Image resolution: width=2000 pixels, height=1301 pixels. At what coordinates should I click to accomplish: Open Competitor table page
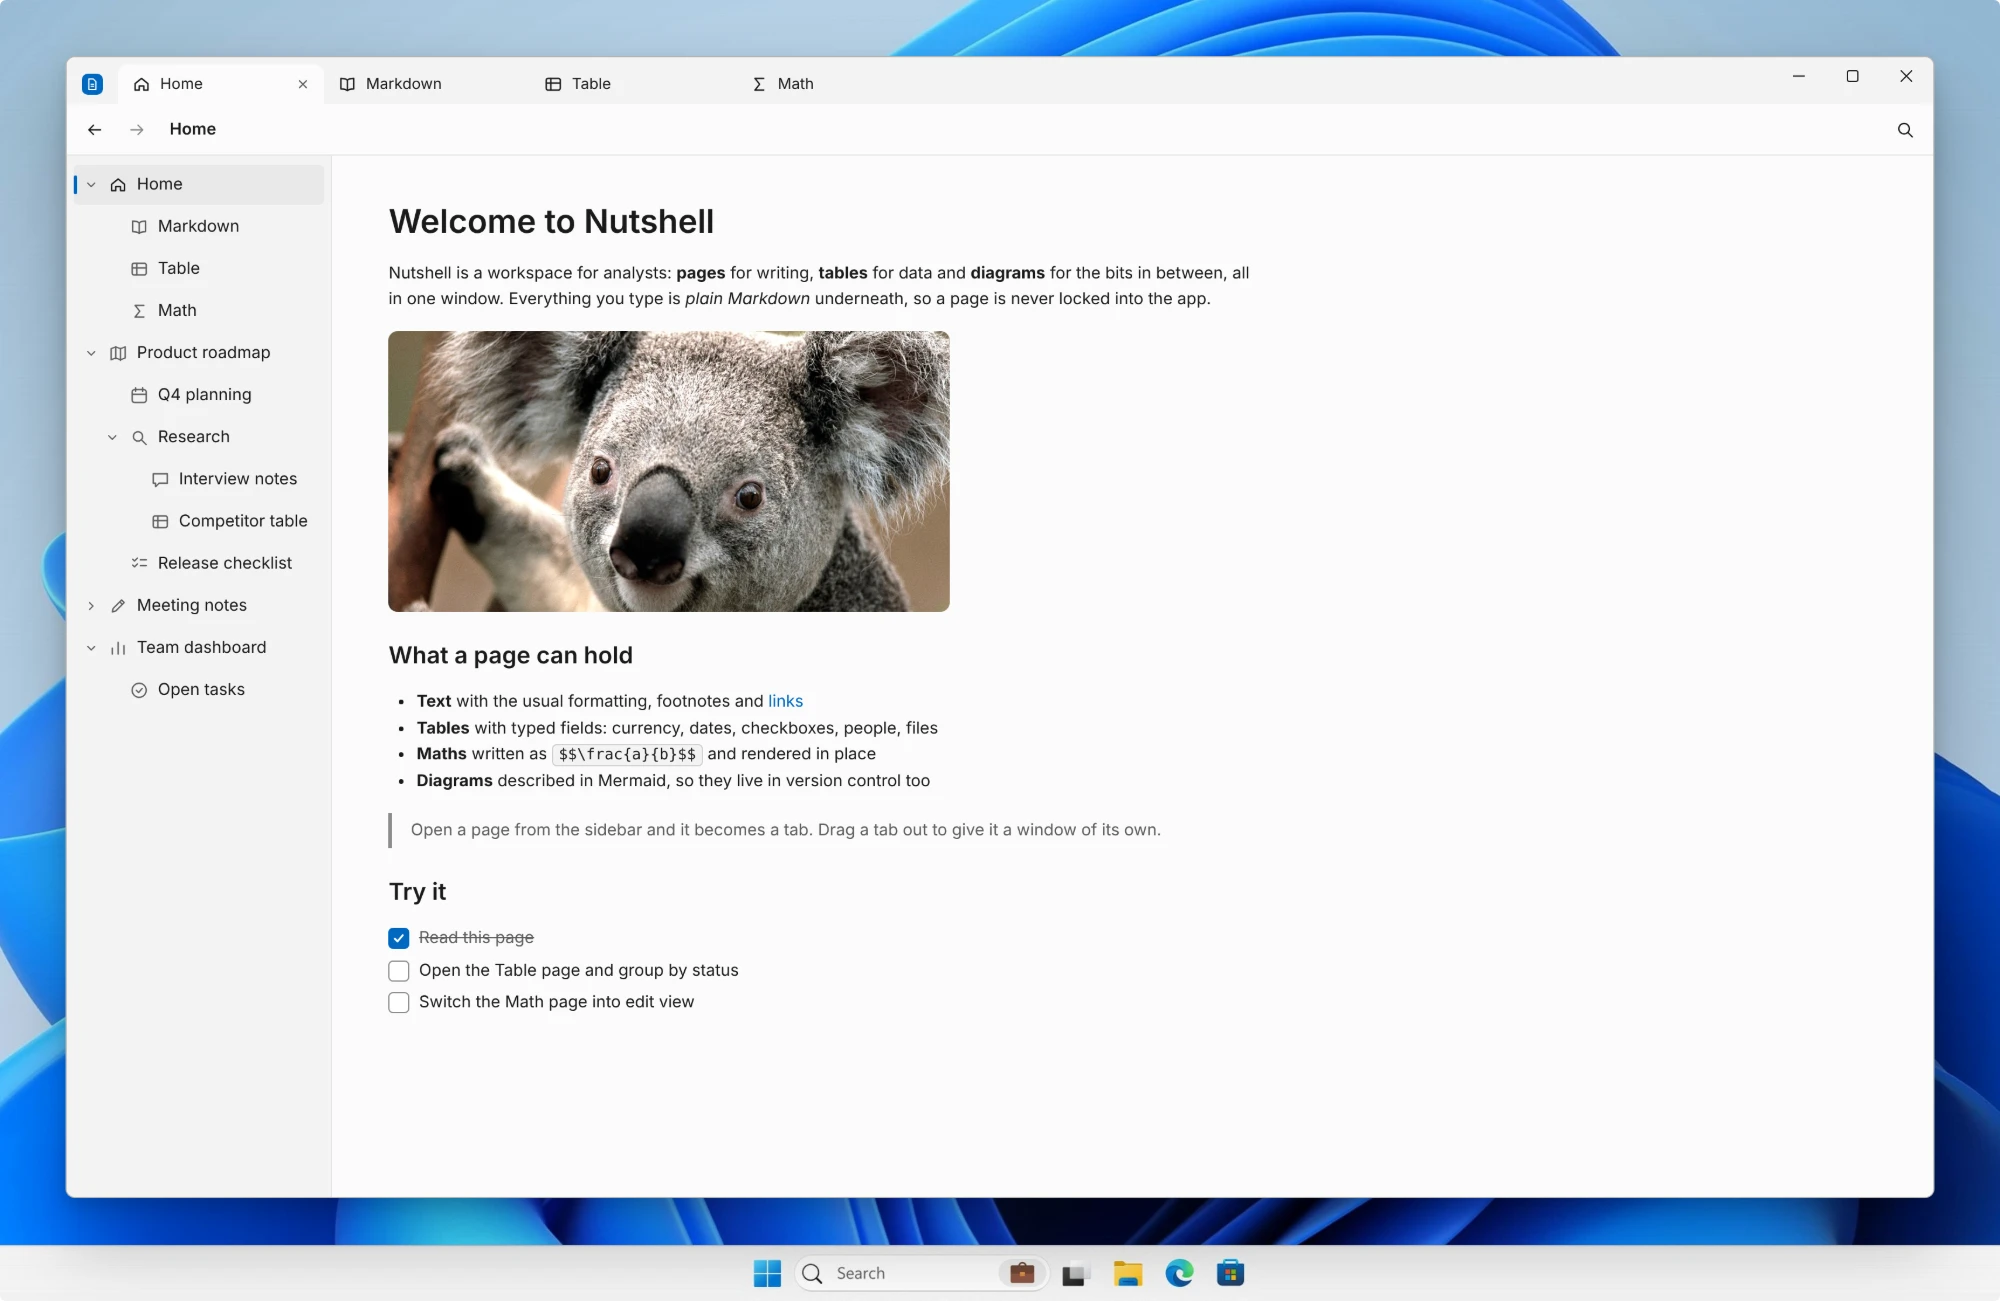pyautogui.click(x=199, y=521)
